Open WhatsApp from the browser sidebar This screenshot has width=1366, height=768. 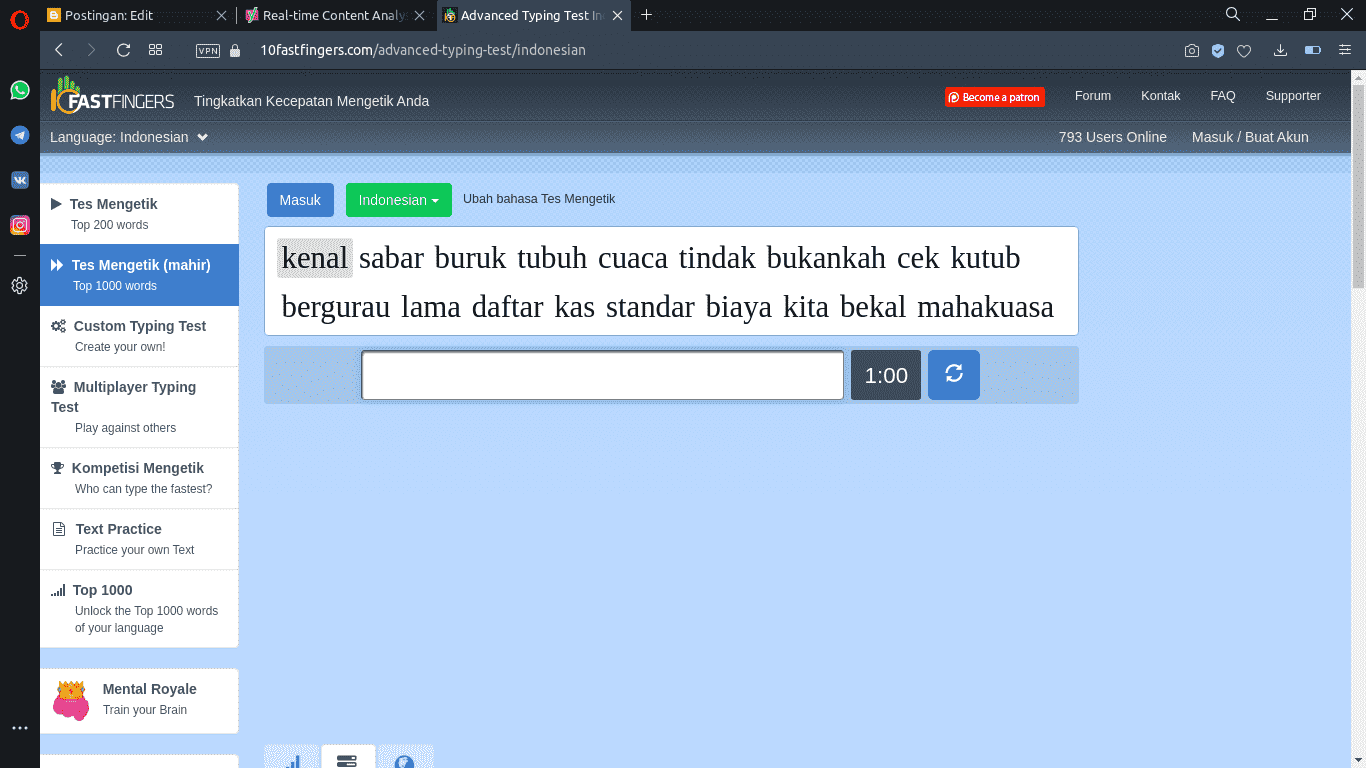pyautogui.click(x=19, y=90)
